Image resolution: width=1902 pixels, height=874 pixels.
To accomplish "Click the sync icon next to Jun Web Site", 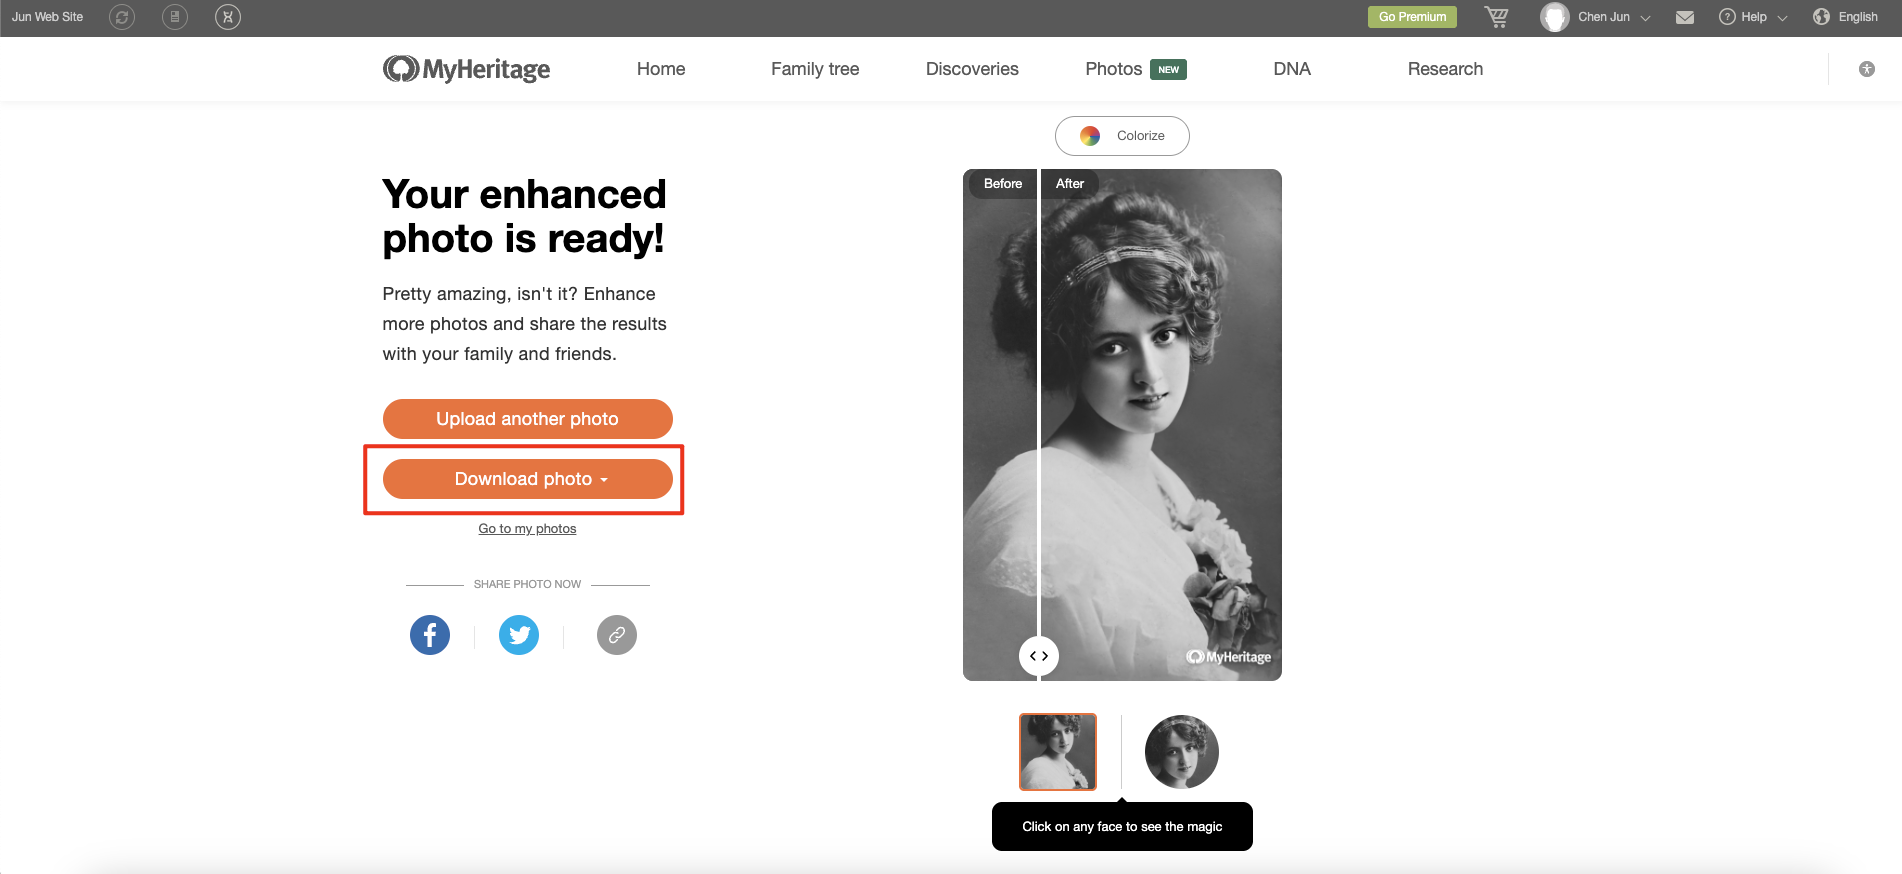I will (x=122, y=16).
